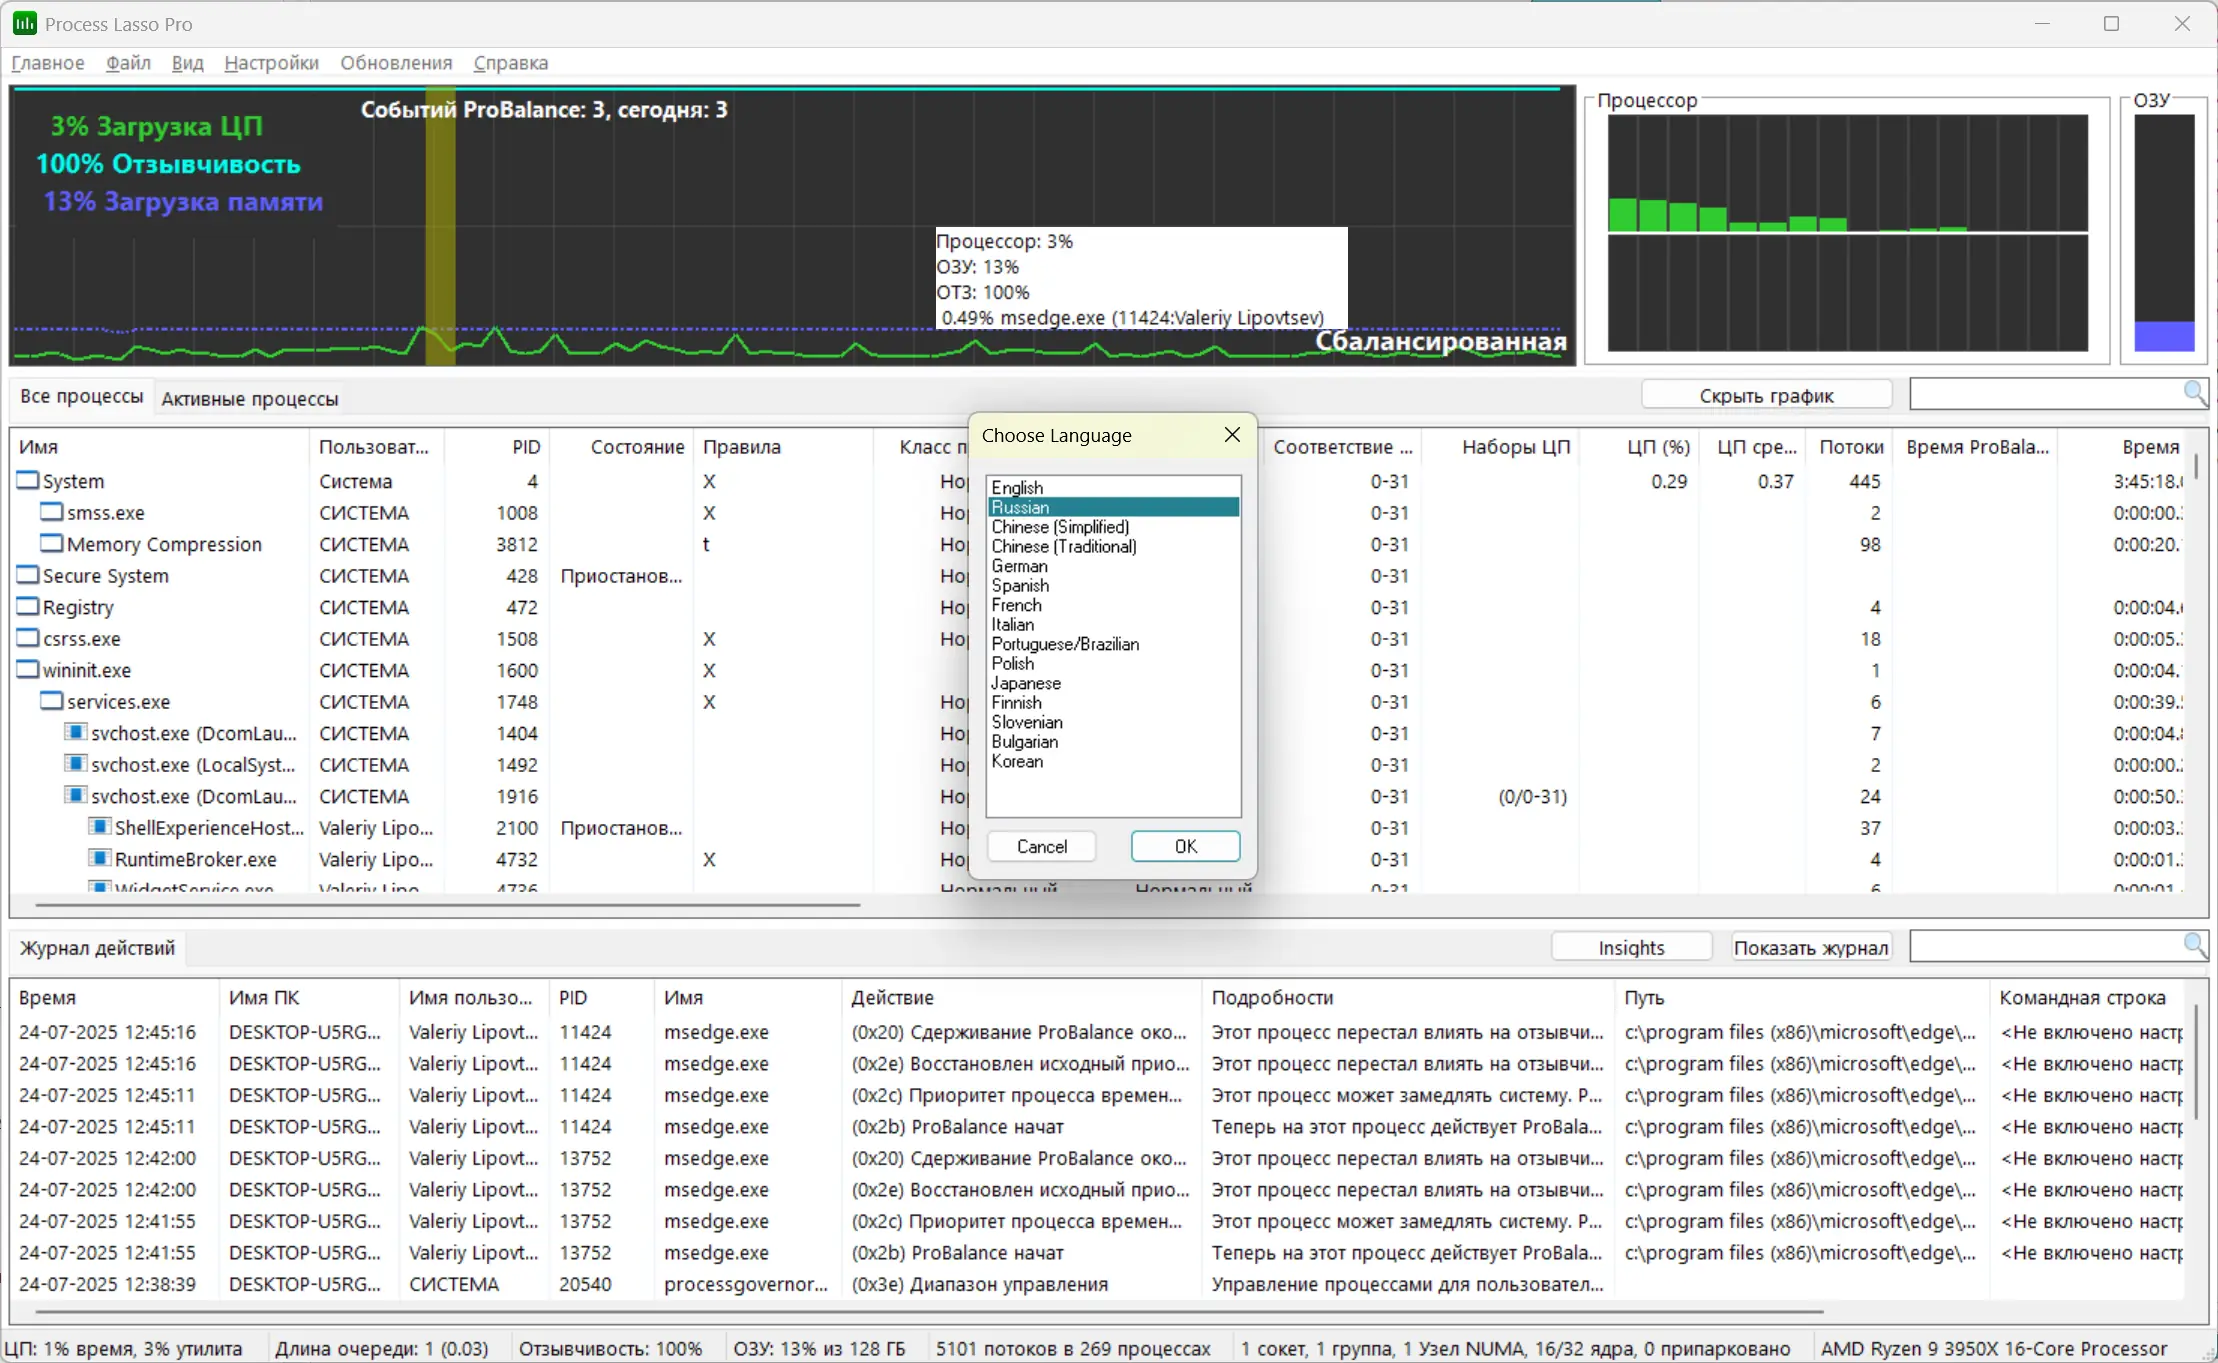This screenshot has width=2218, height=1363.
Task: Click the RuntimeBroker.exe process icon
Action: (99, 859)
